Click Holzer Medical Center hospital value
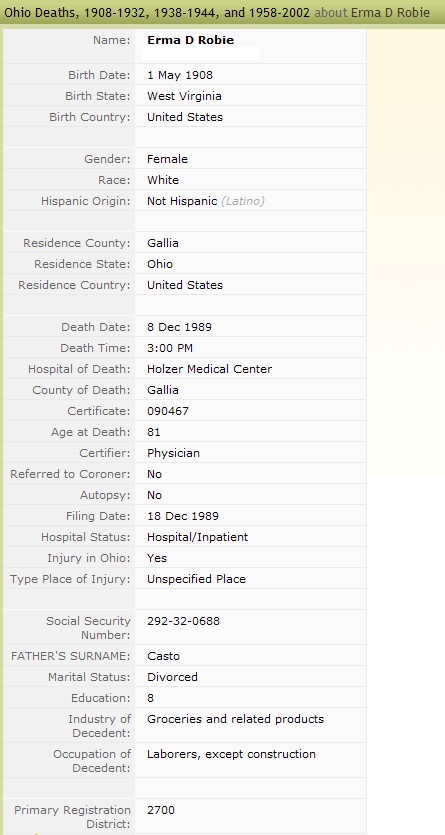Viewport: 445px width, 835px height. [209, 369]
